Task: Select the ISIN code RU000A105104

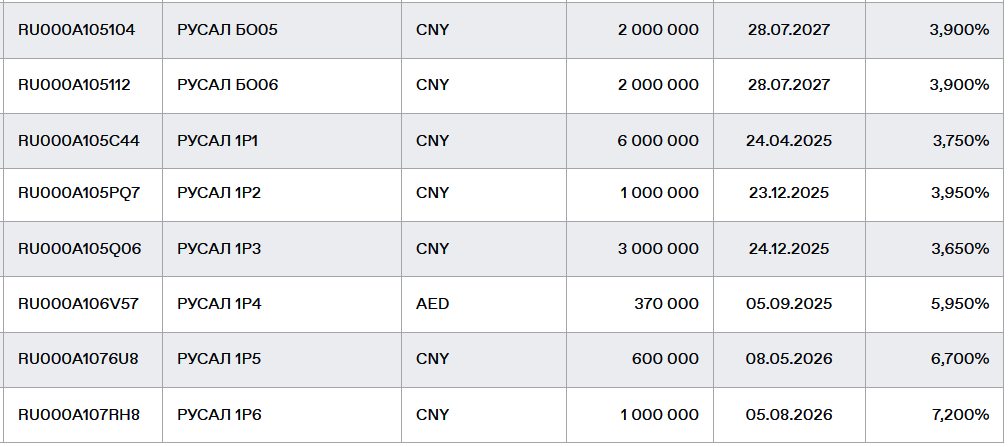Action: (76, 30)
